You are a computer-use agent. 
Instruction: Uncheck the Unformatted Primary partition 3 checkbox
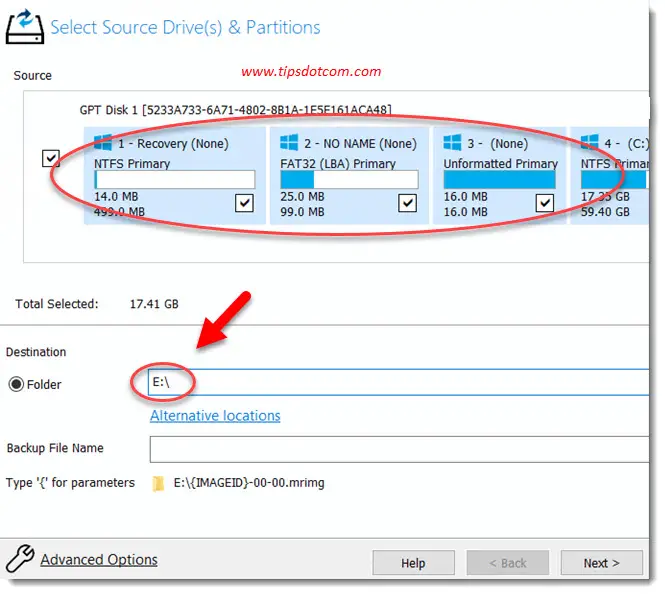pos(544,203)
